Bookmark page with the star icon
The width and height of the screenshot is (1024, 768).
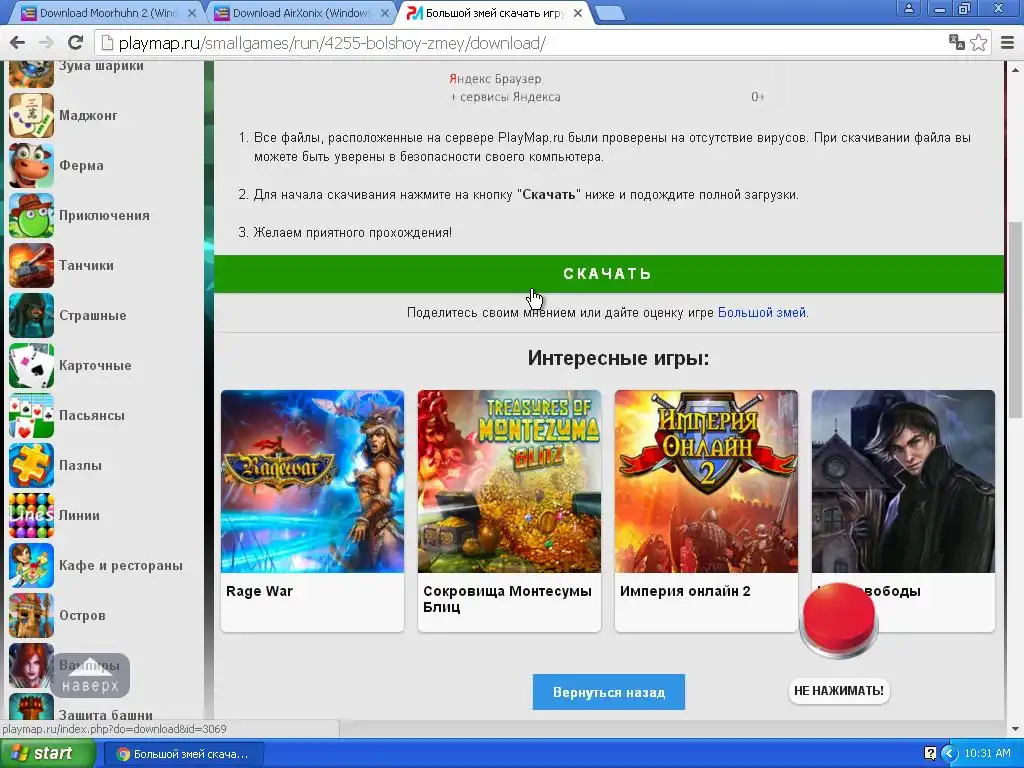[x=978, y=43]
